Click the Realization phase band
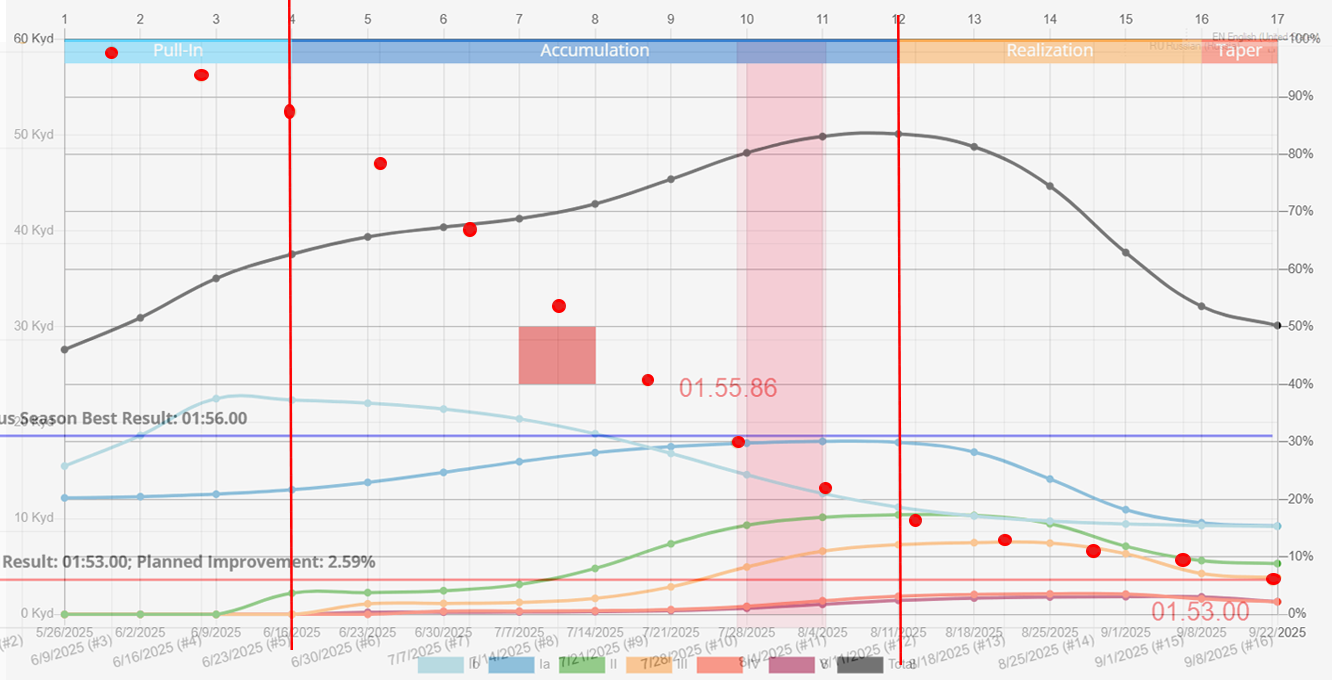 coord(1048,51)
